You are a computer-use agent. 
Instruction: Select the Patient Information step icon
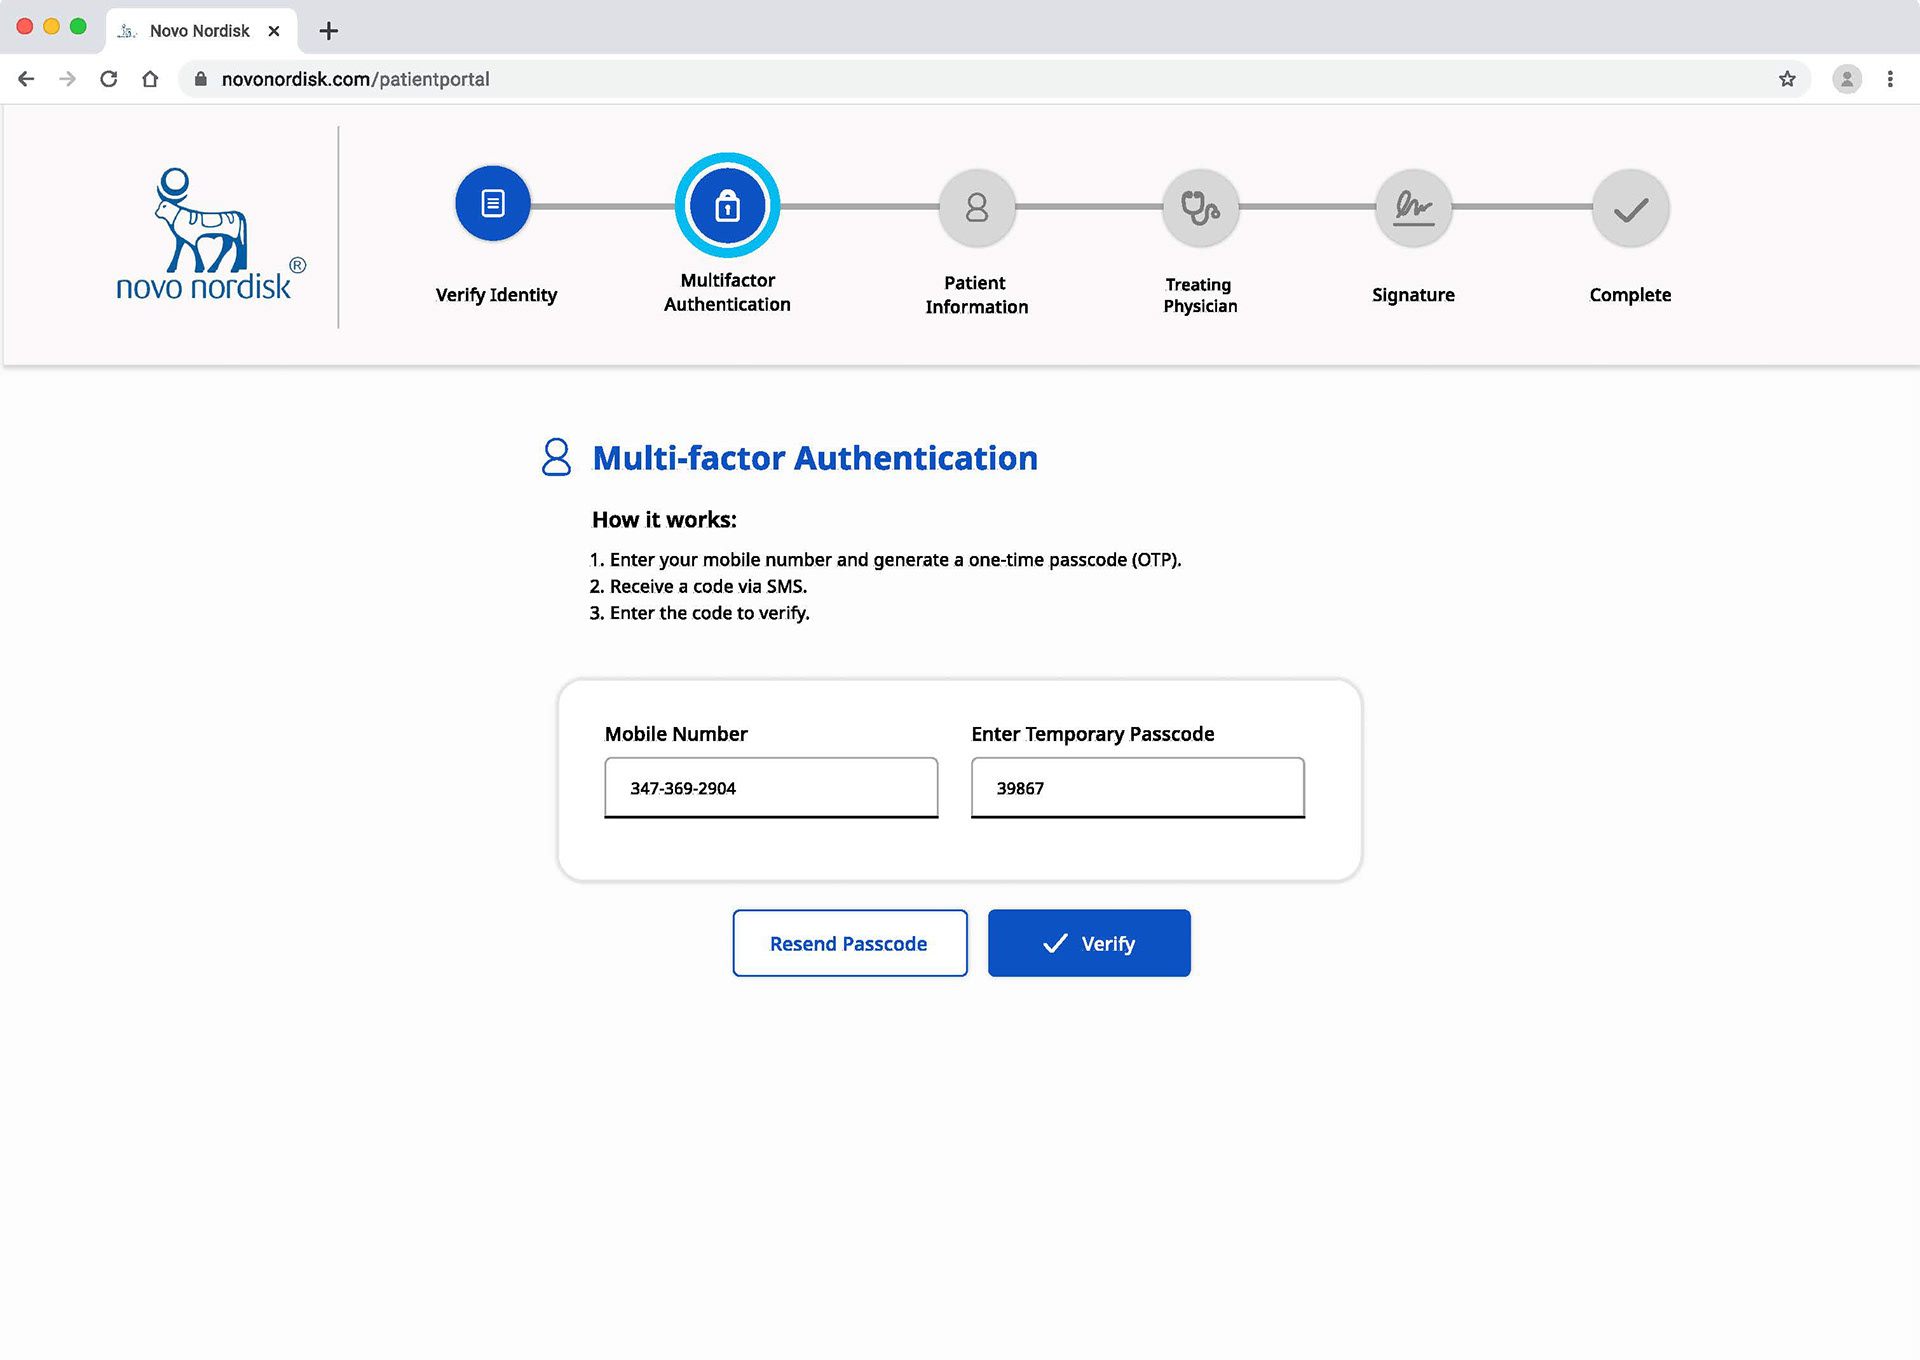977,208
